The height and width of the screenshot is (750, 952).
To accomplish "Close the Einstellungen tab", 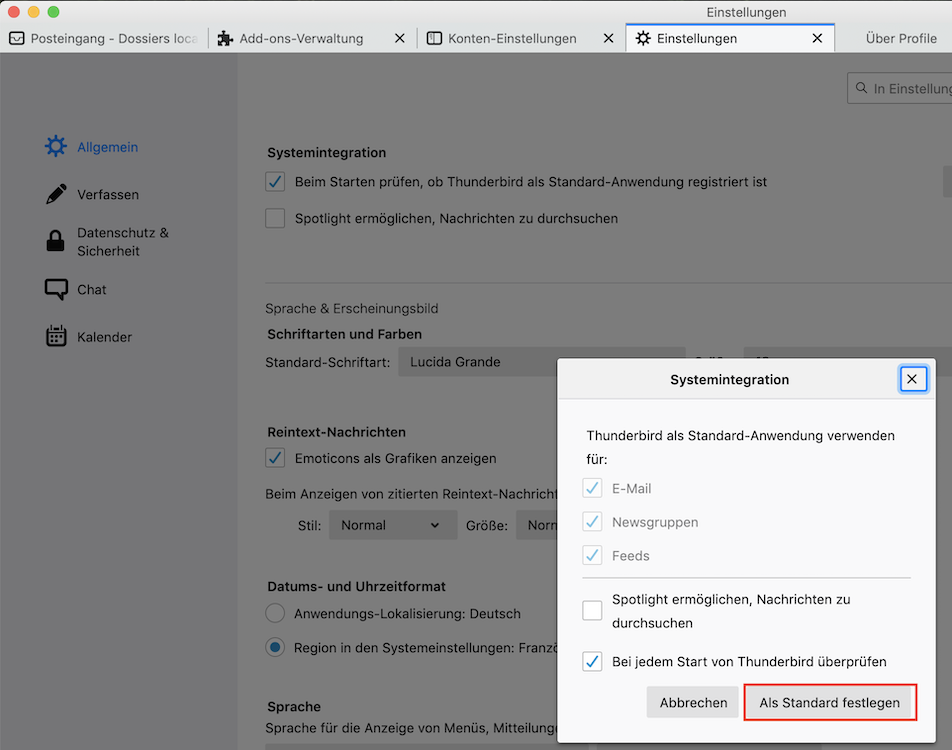I will pyautogui.click(x=817, y=38).
